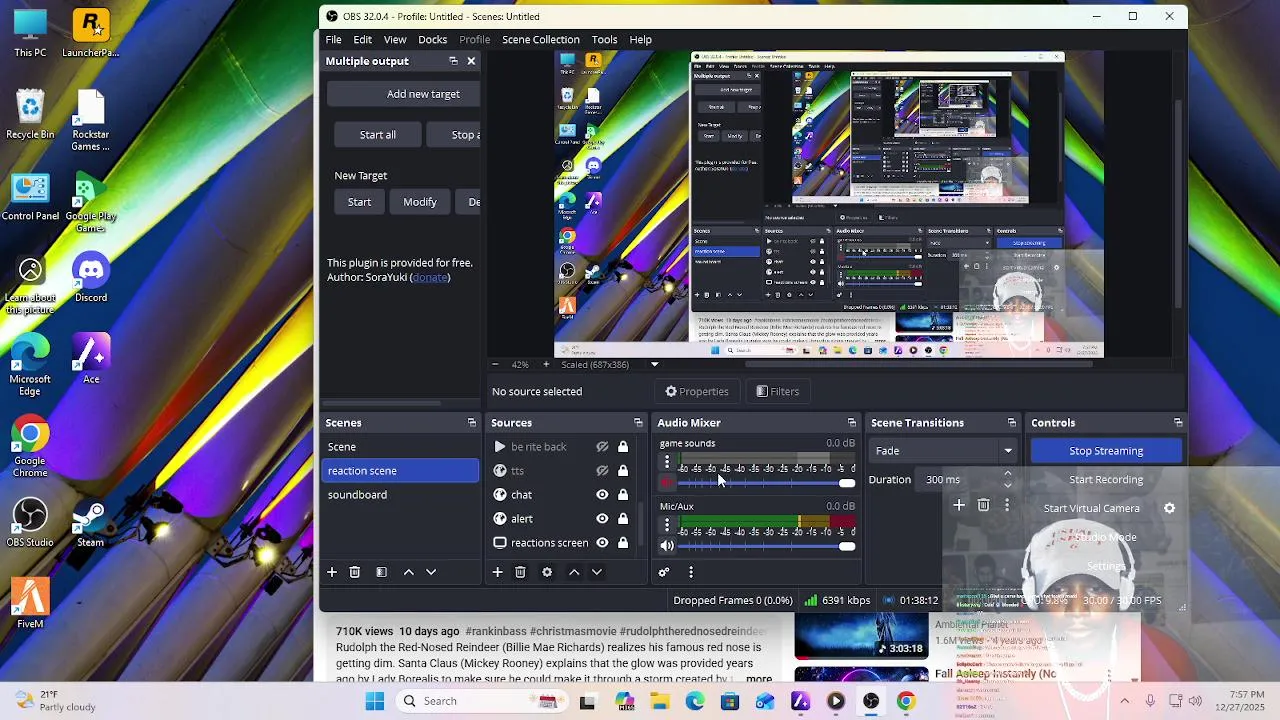This screenshot has height=720, width=1280.
Task: Open the Fade transition dropdown
Action: coord(943,451)
